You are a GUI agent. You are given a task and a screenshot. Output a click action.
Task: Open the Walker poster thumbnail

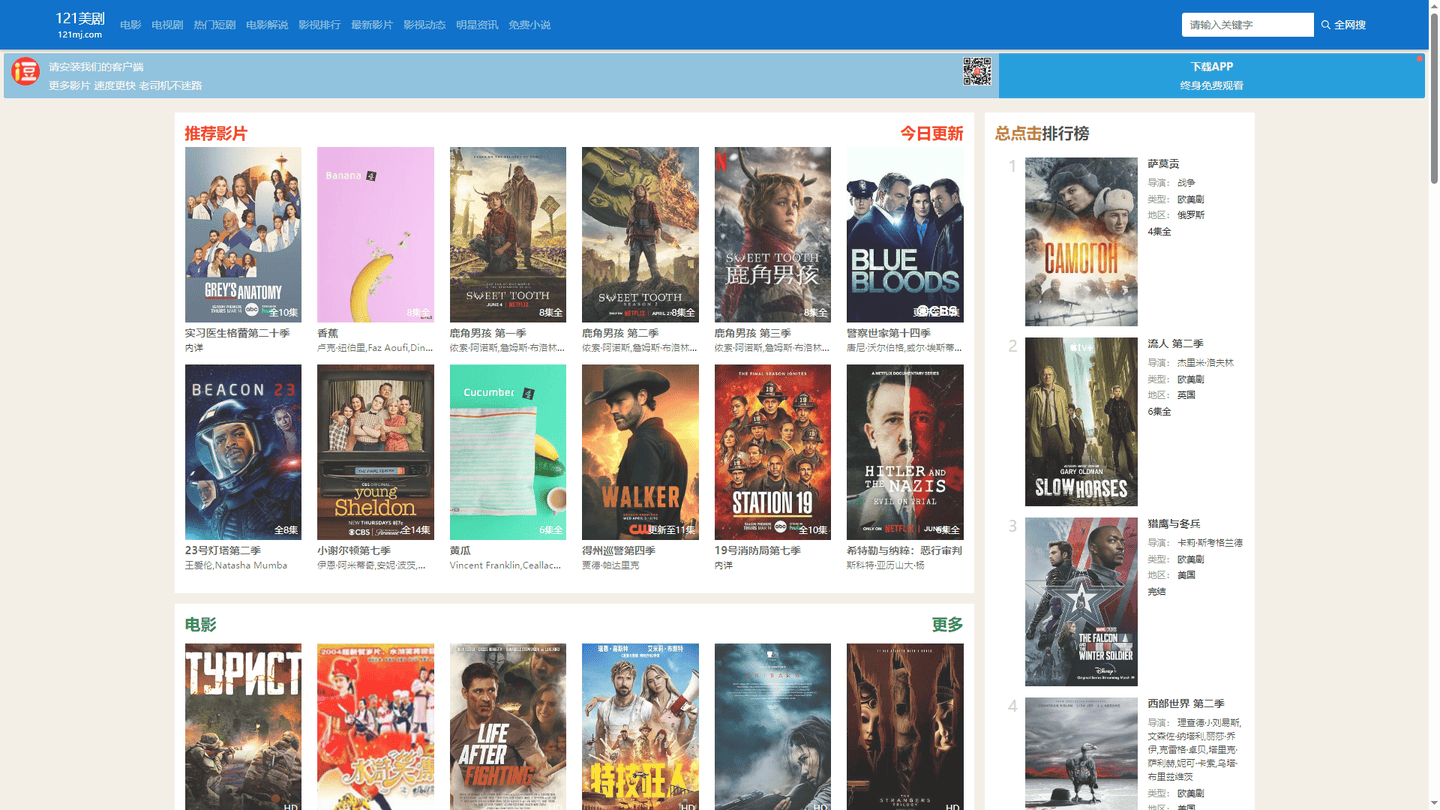point(640,452)
